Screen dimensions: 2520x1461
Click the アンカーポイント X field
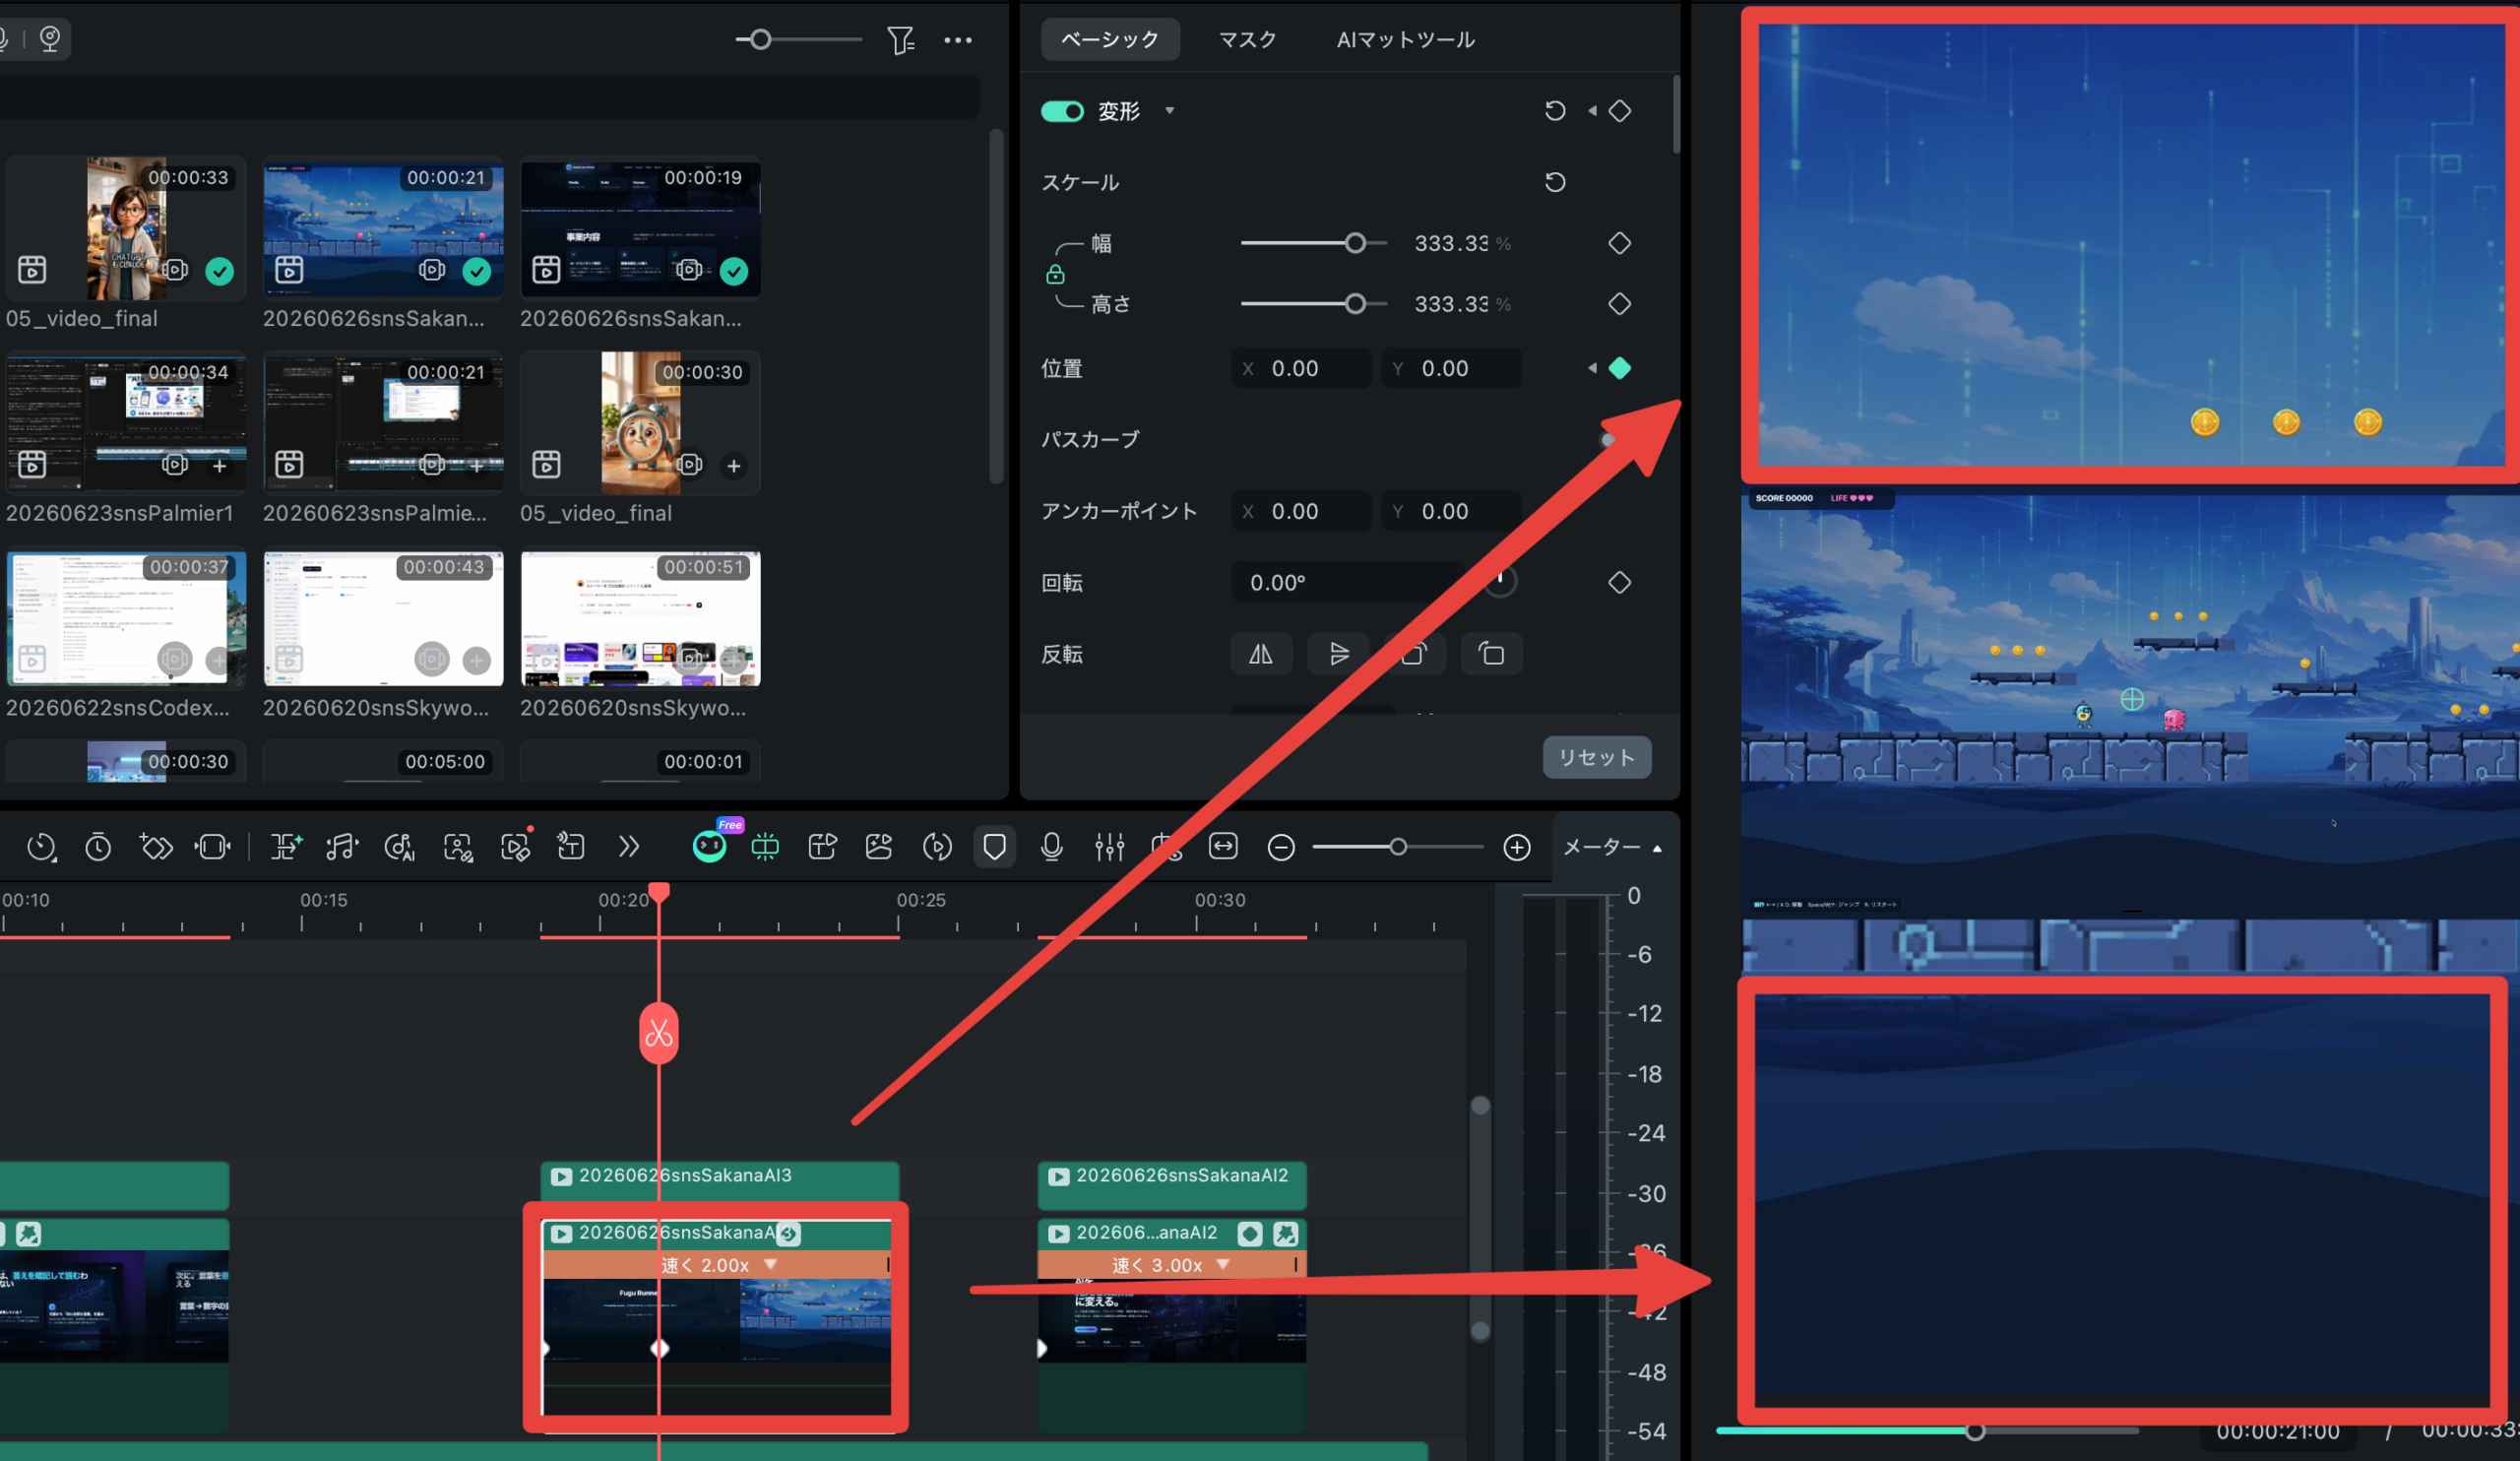(1301, 511)
